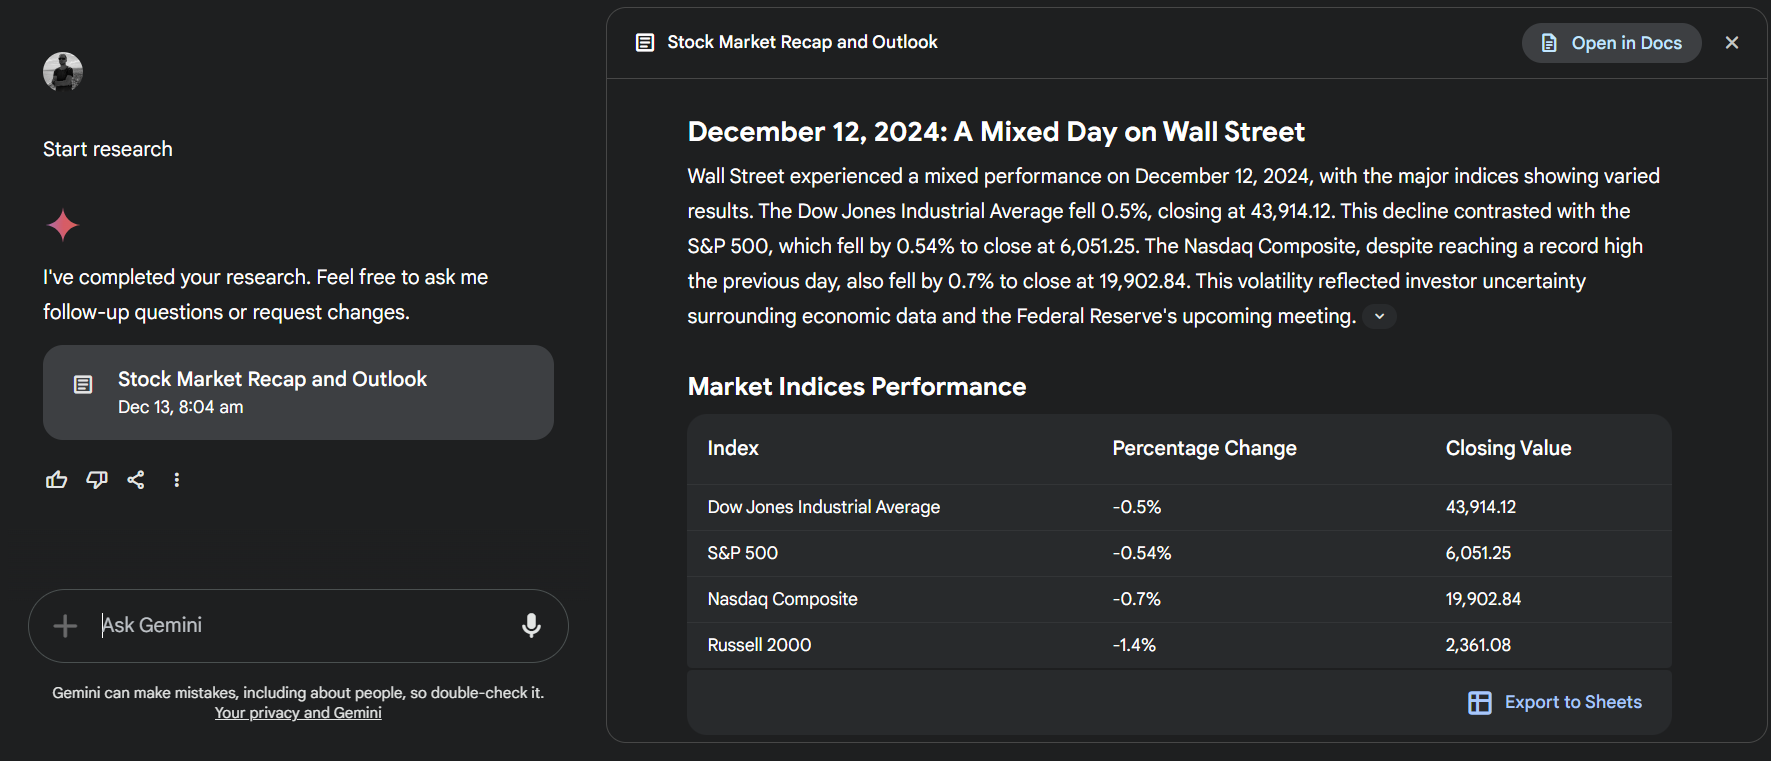
Task: Click the thumbs down icon
Action: pos(96,480)
